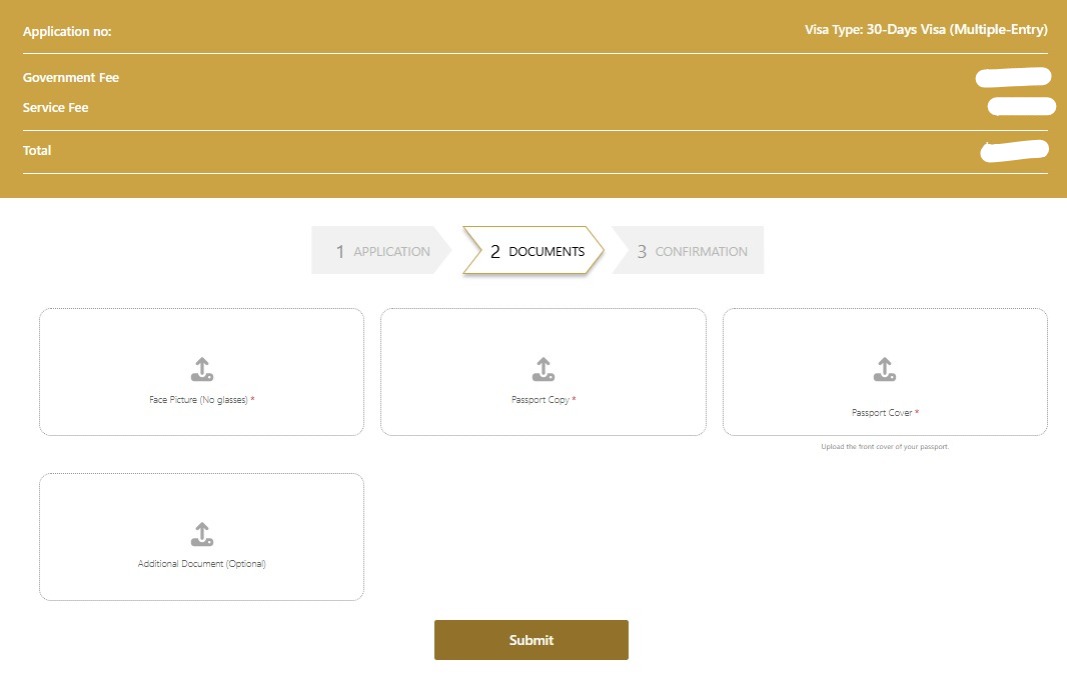The height and width of the screenshot is (684, 1067).
Task: Open the Additional Document optional upload box
Action: pyautogui.click(x=201, y=536)
